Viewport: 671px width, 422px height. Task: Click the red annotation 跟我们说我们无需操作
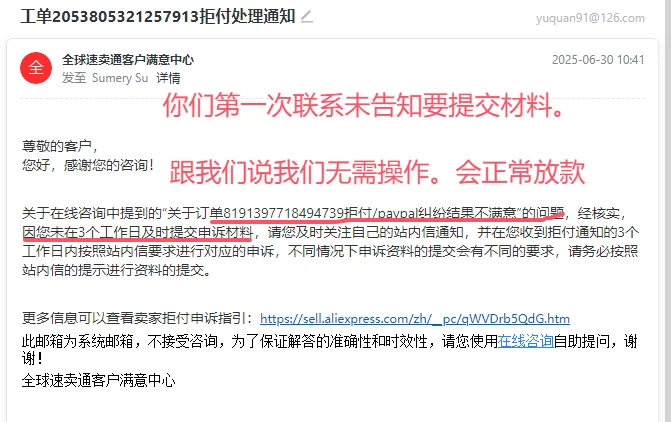click(305, 172)
